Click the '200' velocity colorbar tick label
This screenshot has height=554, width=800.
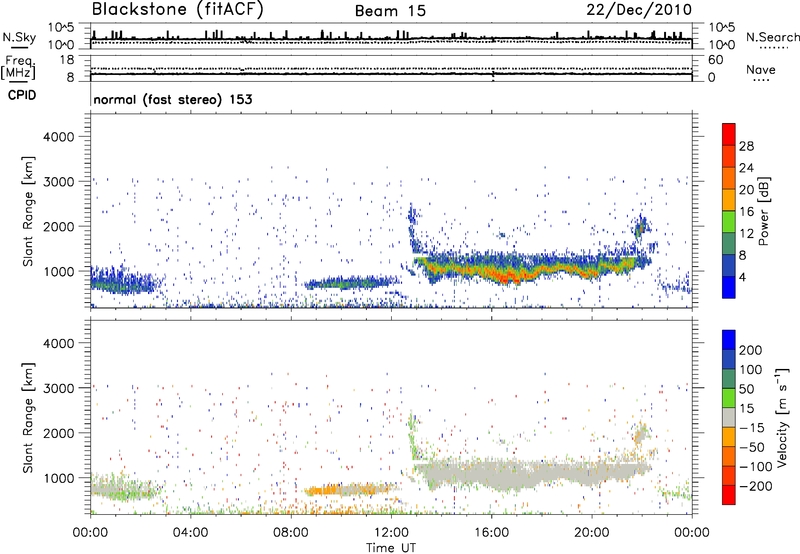(751, 350)
